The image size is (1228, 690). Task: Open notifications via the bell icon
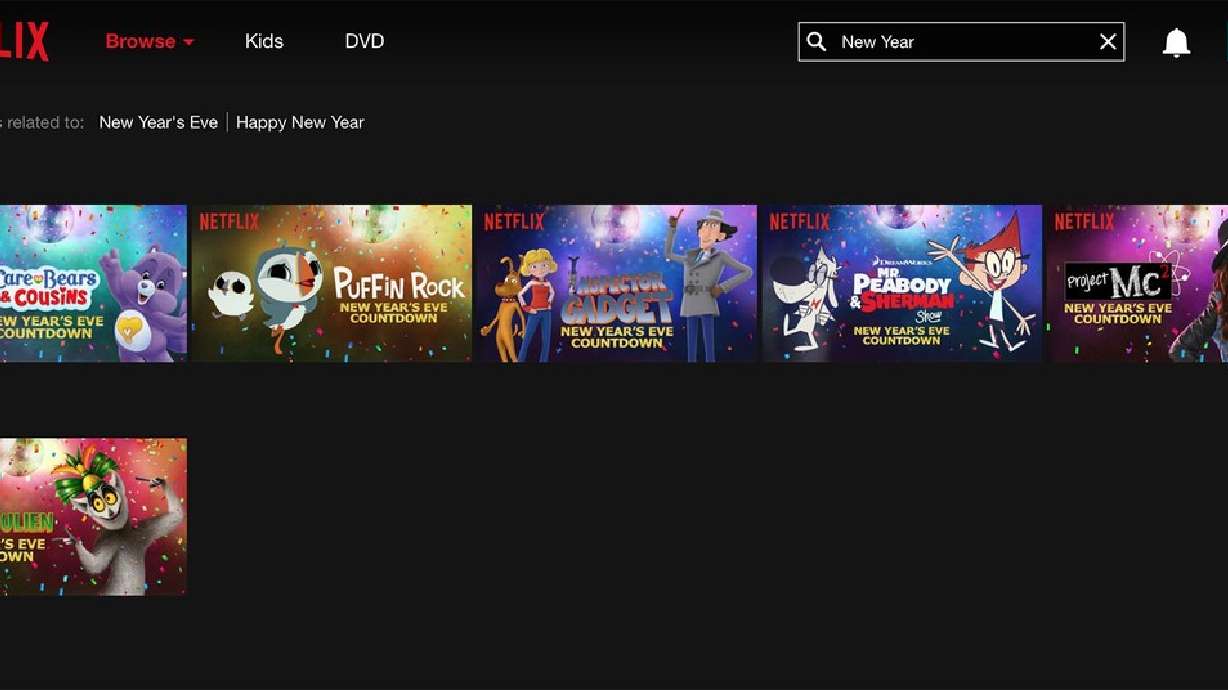click(x=1176, y=41)
